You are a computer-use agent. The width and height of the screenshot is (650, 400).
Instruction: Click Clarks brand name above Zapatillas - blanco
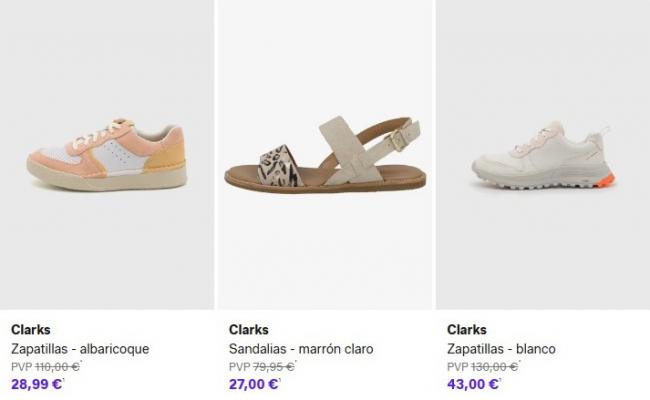466,330
